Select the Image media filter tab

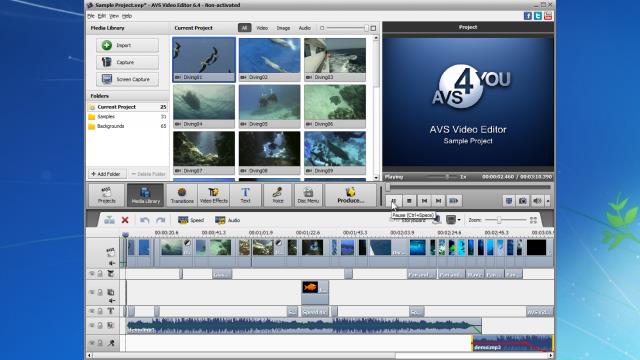[x=283, y=28]
